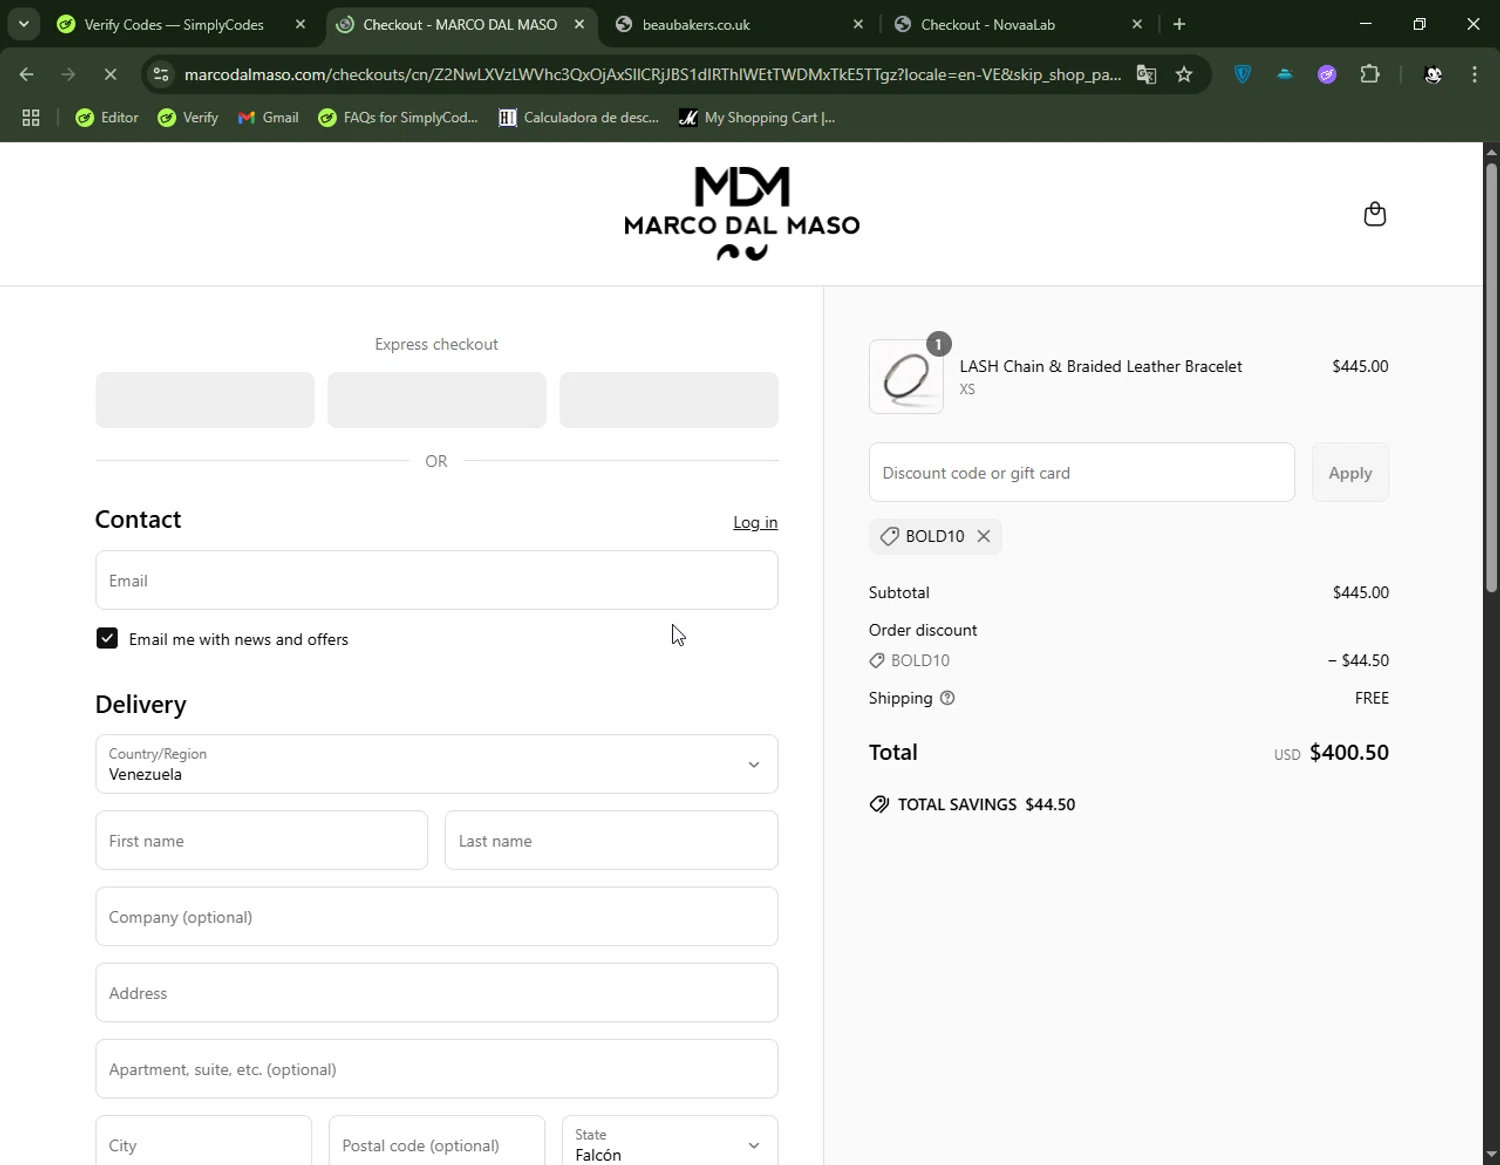Viewport: 1500px width, 1165px height.
Task: Open the browser Extensions puzzle icon
Action: [1370, 74]
